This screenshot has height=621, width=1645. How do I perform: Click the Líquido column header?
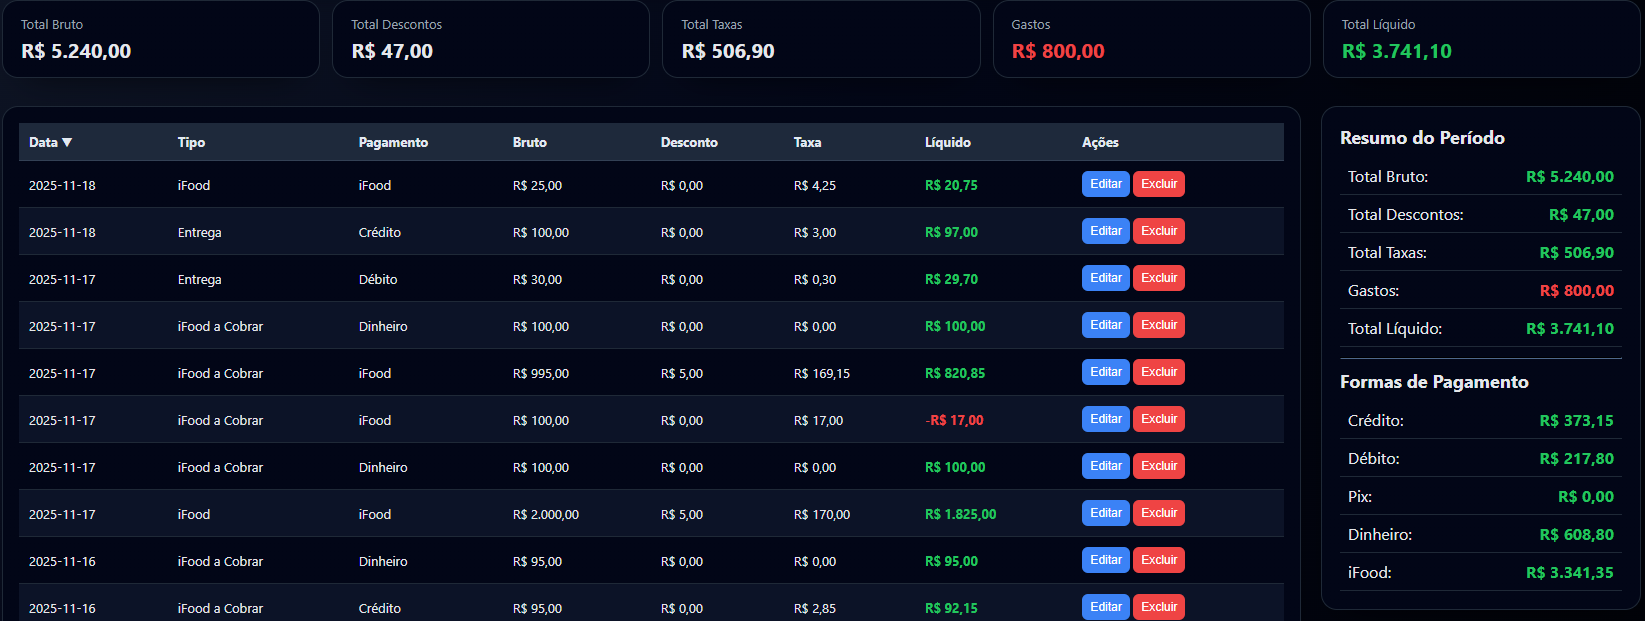tap(947, 142)
